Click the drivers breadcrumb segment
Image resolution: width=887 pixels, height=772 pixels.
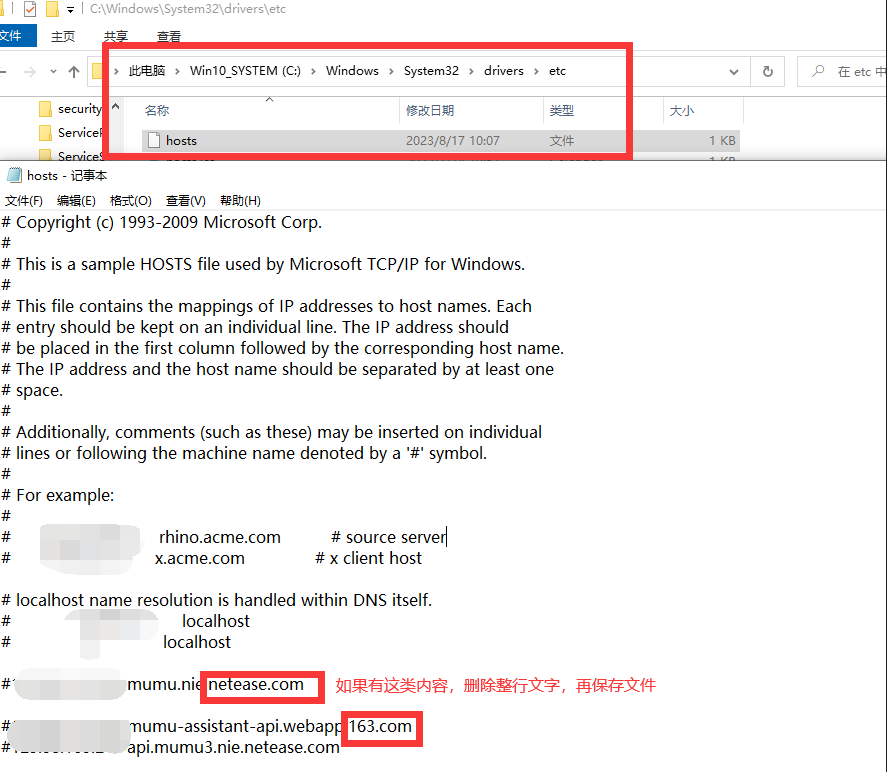pos(503,71)
